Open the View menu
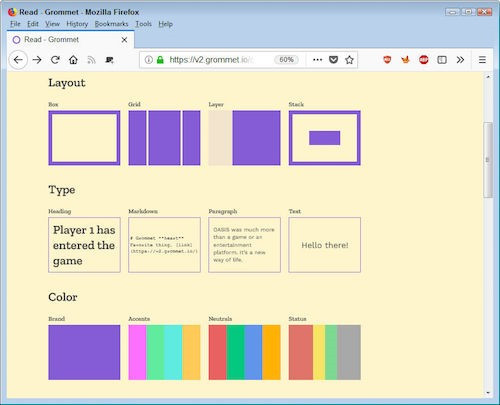The height and width of the screenshot is (405, 500). (52, 24)
